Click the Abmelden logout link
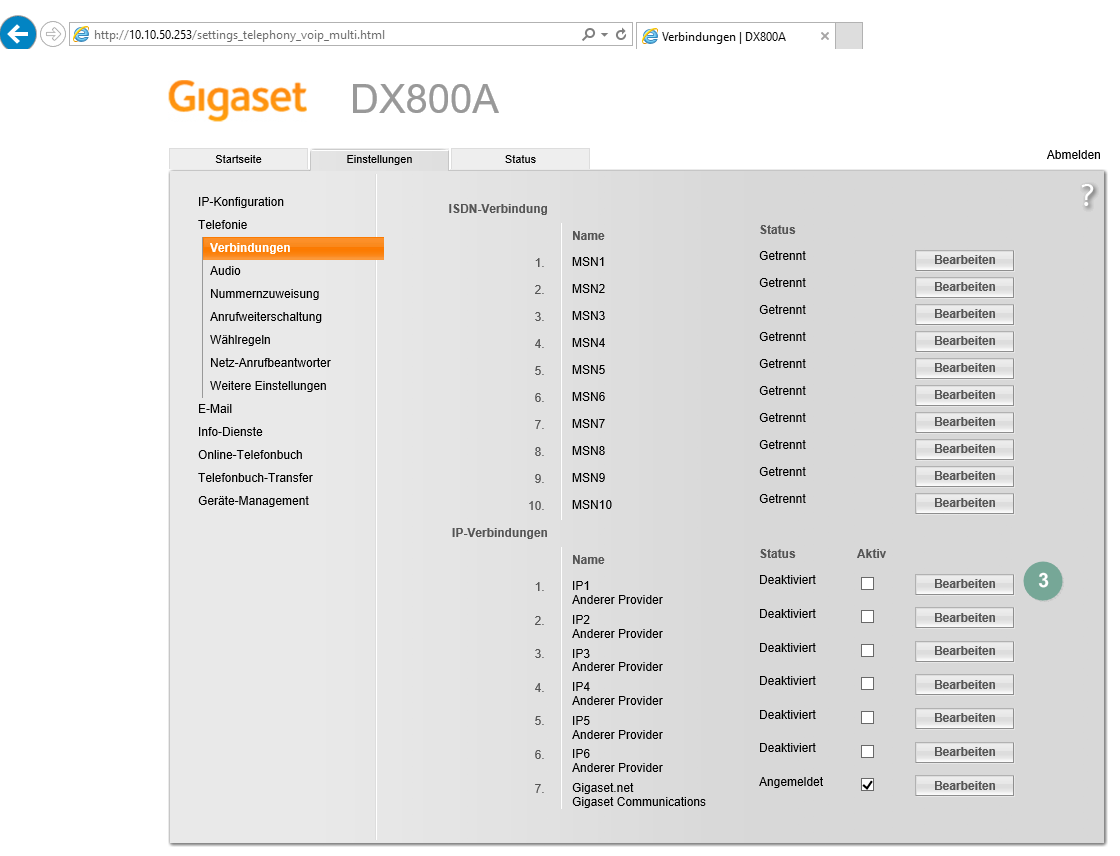Image resolution: width=1120 pixels, height=856 pixels. coord(1073,155)
